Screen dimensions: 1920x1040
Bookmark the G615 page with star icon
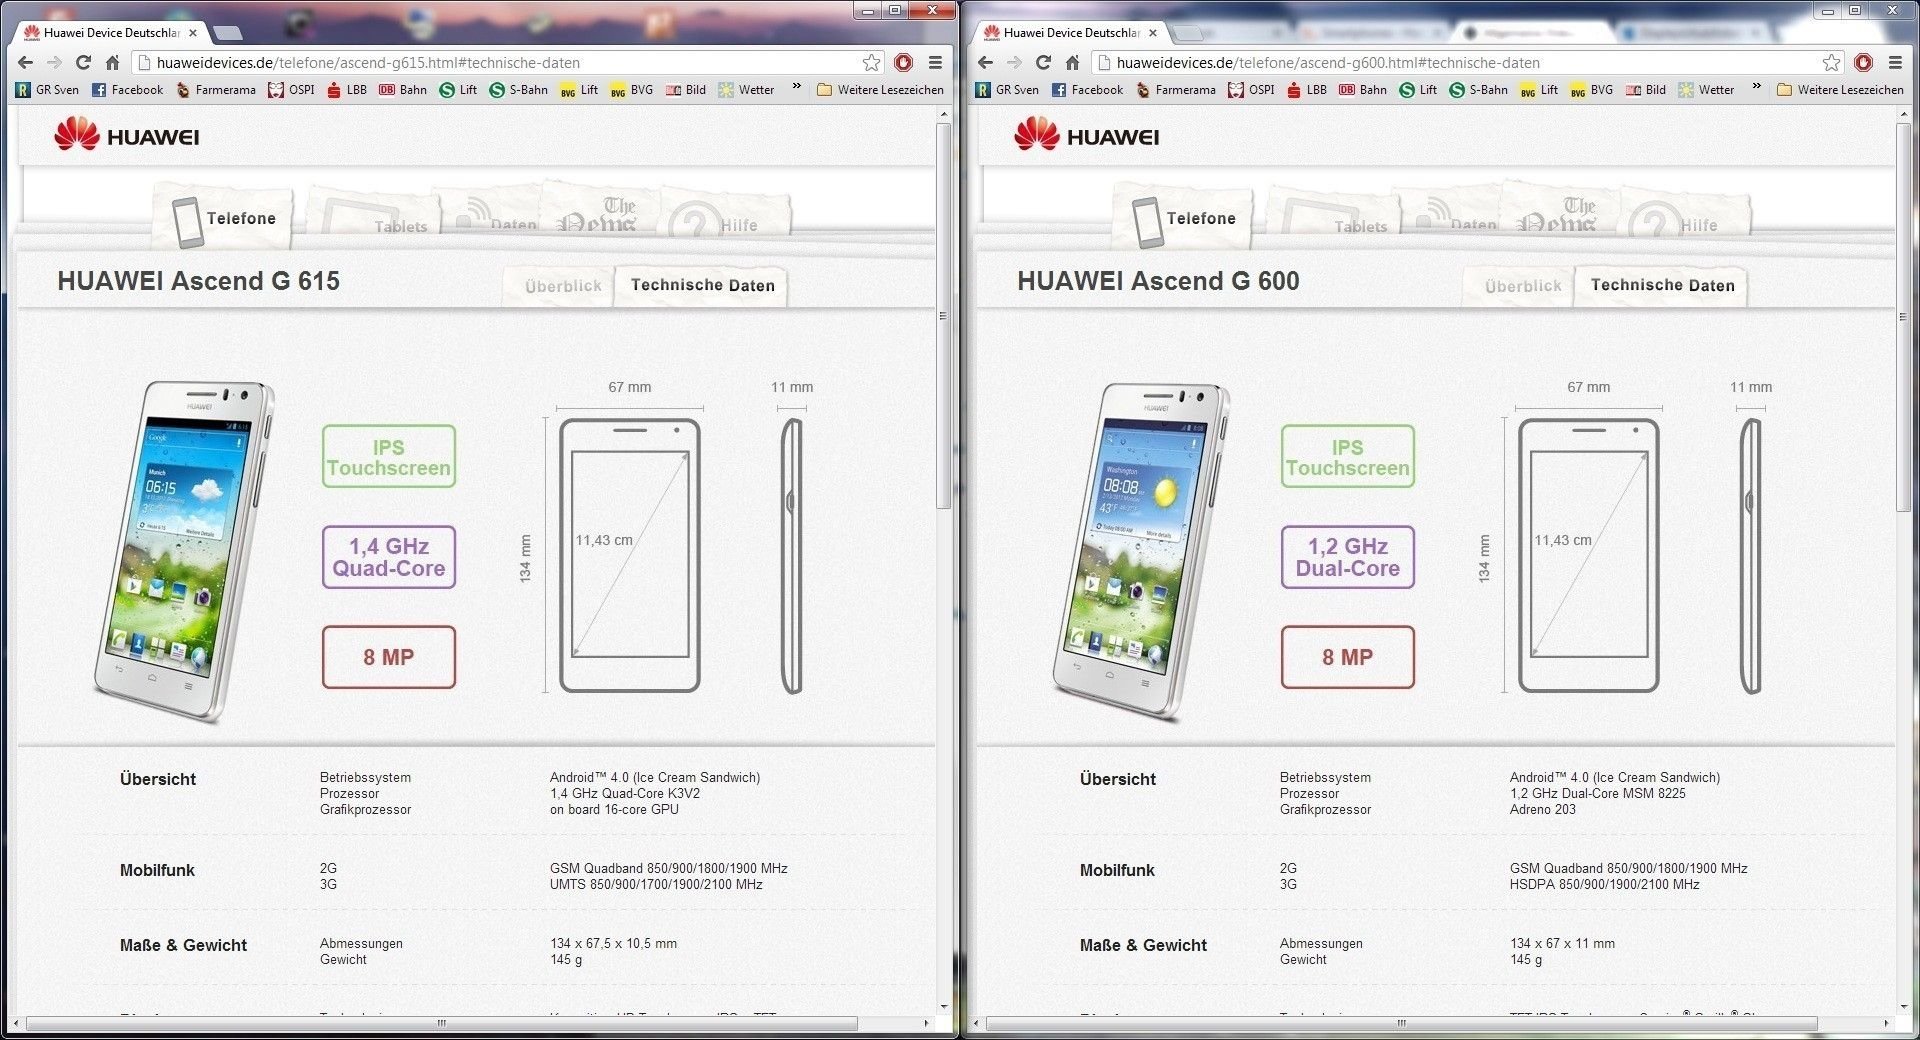[872, 63]
